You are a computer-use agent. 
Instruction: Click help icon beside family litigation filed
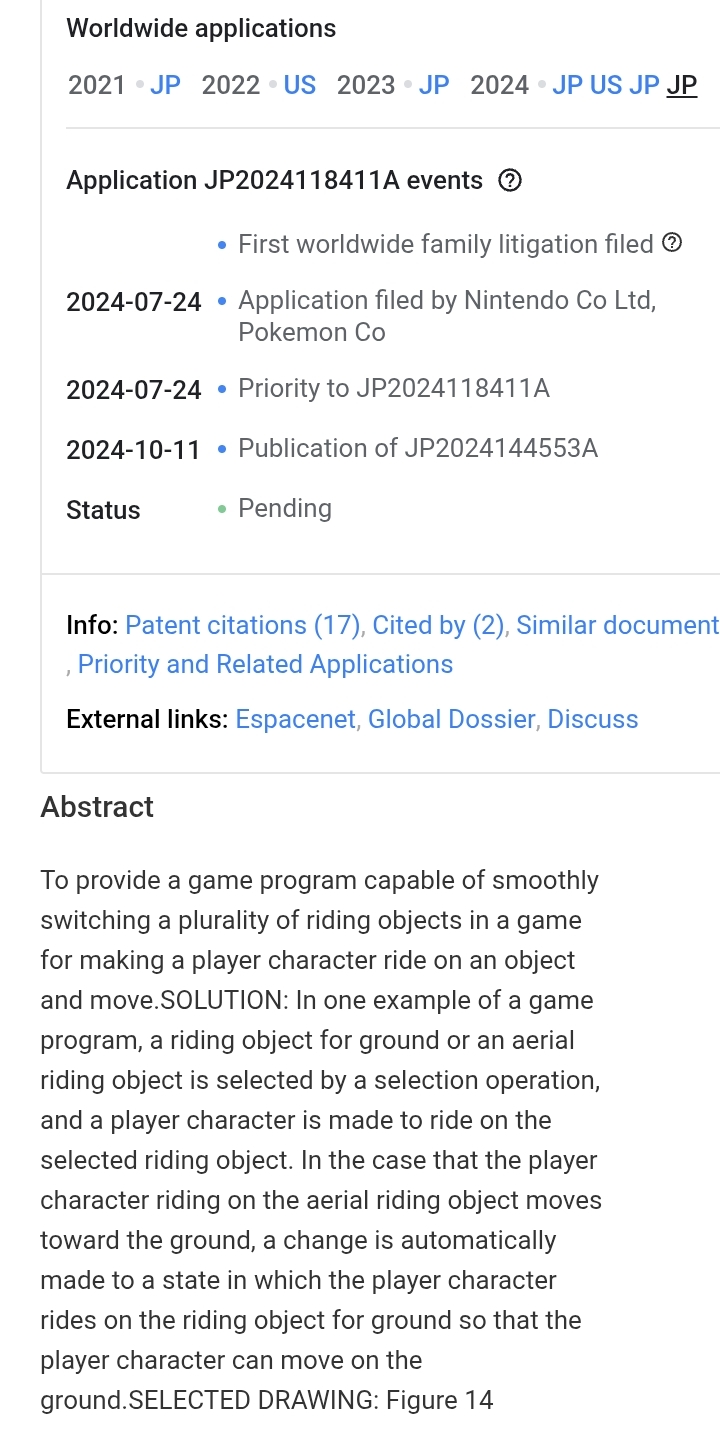673,243
